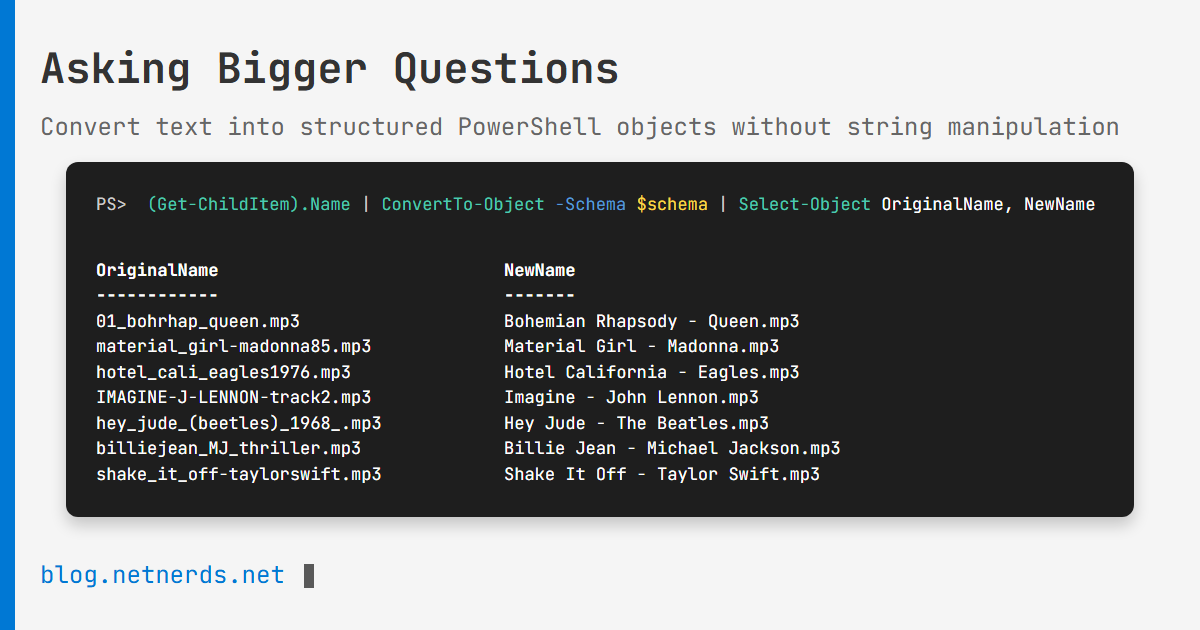Click the subtitle beginning 'Convert text into structured'
Viewport: 1200px width, 630px height.
580,127
